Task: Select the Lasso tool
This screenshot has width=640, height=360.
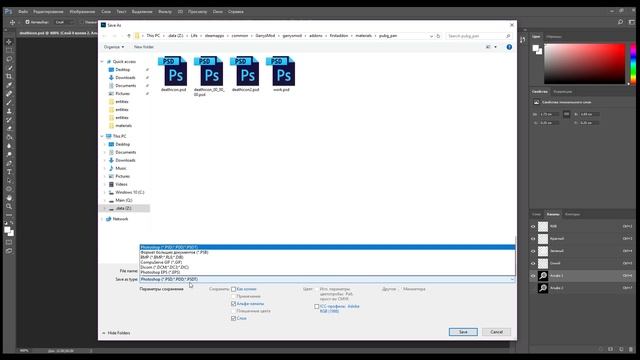Action: click(9, 59)
